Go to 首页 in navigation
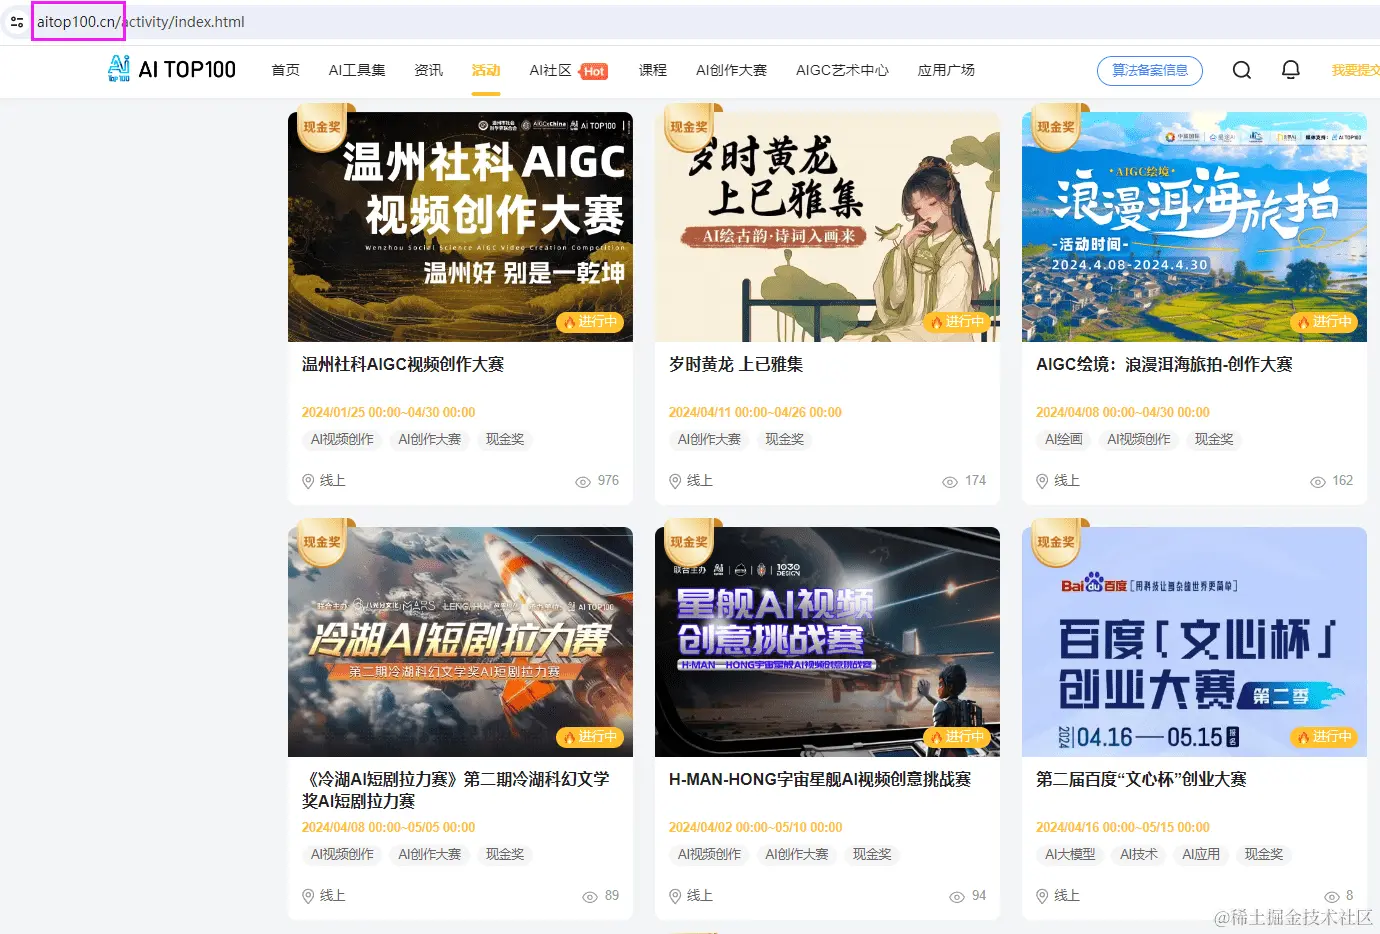Image resolution: width=1380 pixels, height=934 pixels. point(285,70)
